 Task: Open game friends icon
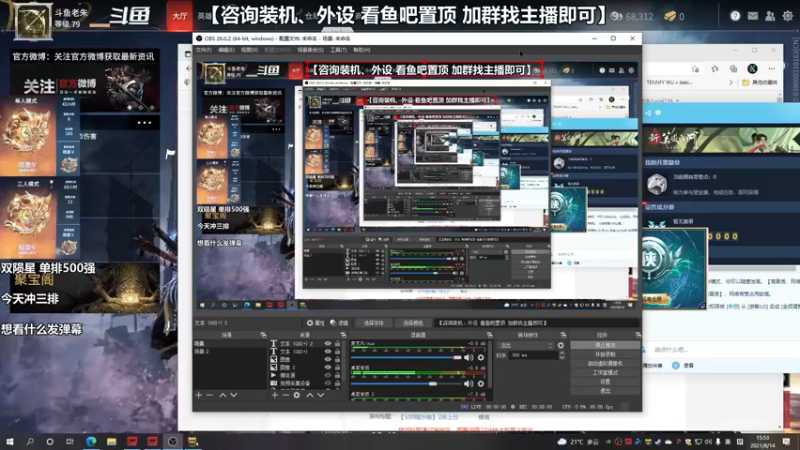[770, 16]
